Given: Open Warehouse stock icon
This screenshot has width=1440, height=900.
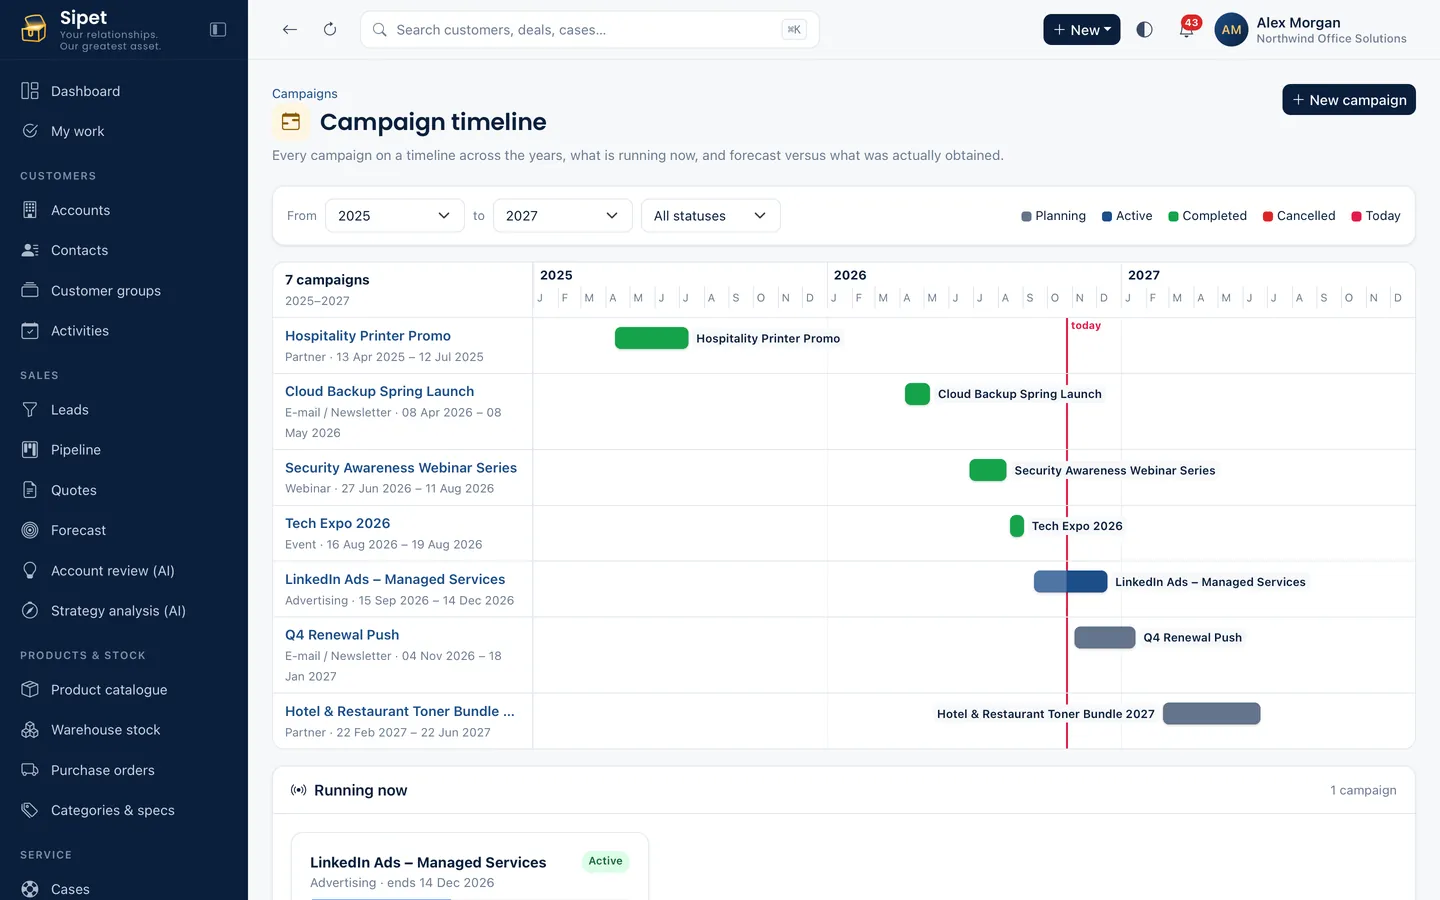Looking at the screenshot, I should click(x=30, y=730).
